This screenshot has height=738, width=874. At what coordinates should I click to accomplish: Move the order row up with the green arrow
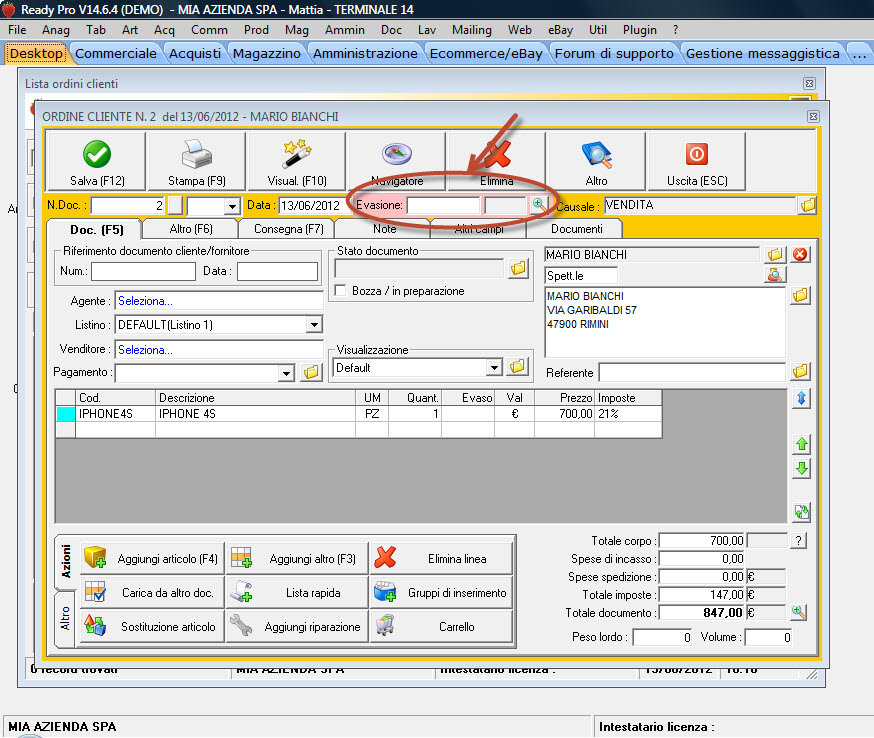(801, 443)
